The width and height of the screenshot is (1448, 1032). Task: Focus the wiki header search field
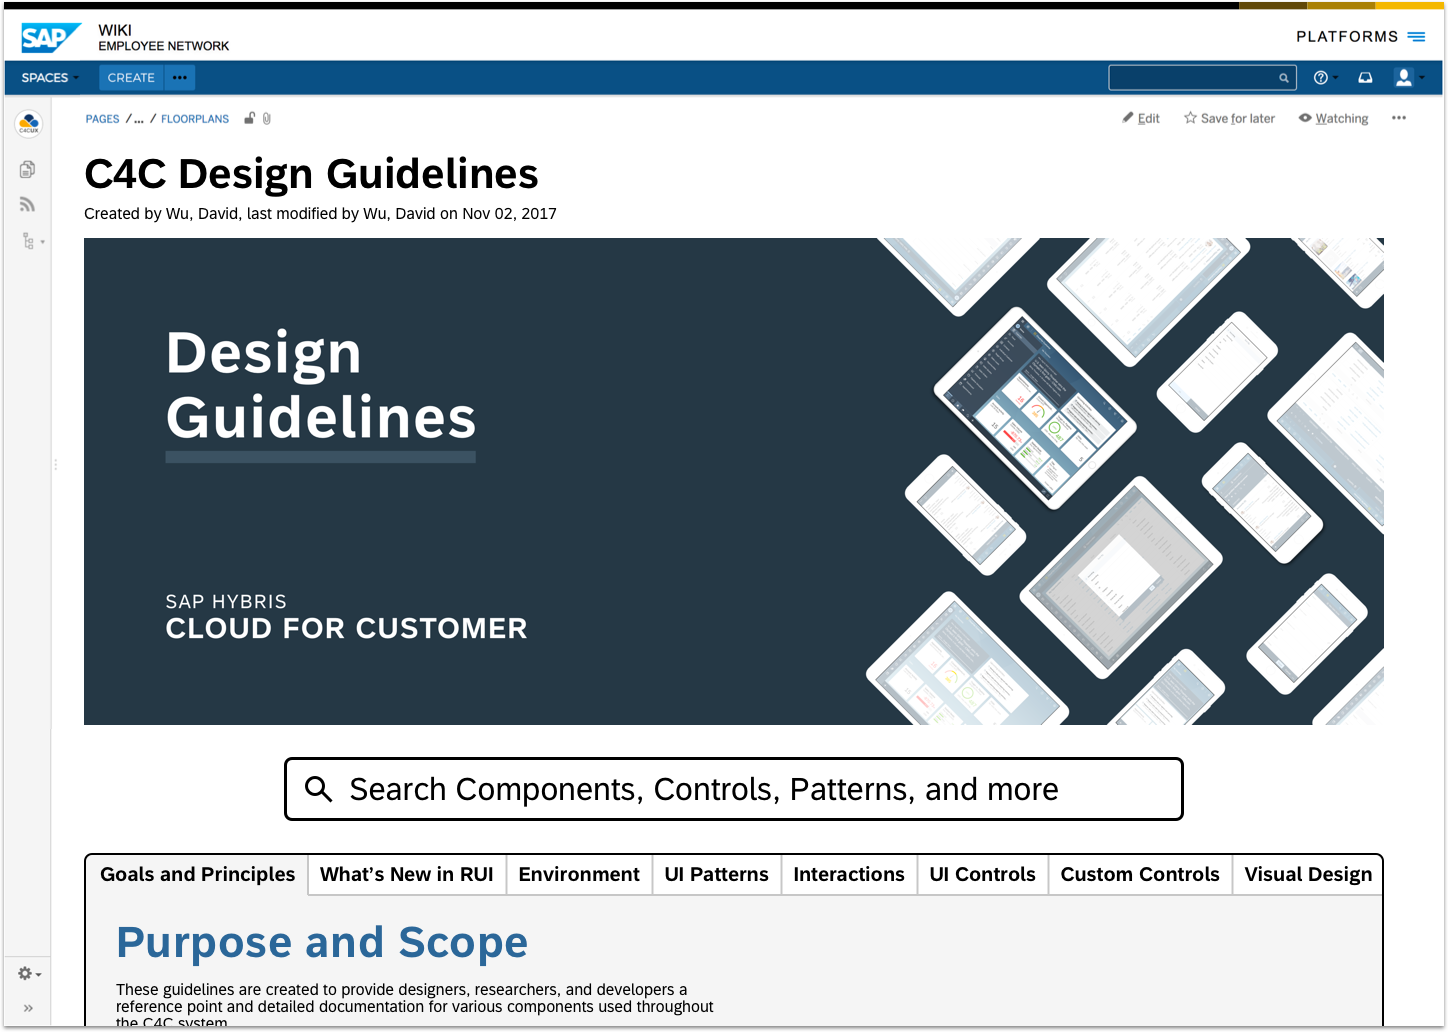pyautogui.click(x=1202, y=77)
